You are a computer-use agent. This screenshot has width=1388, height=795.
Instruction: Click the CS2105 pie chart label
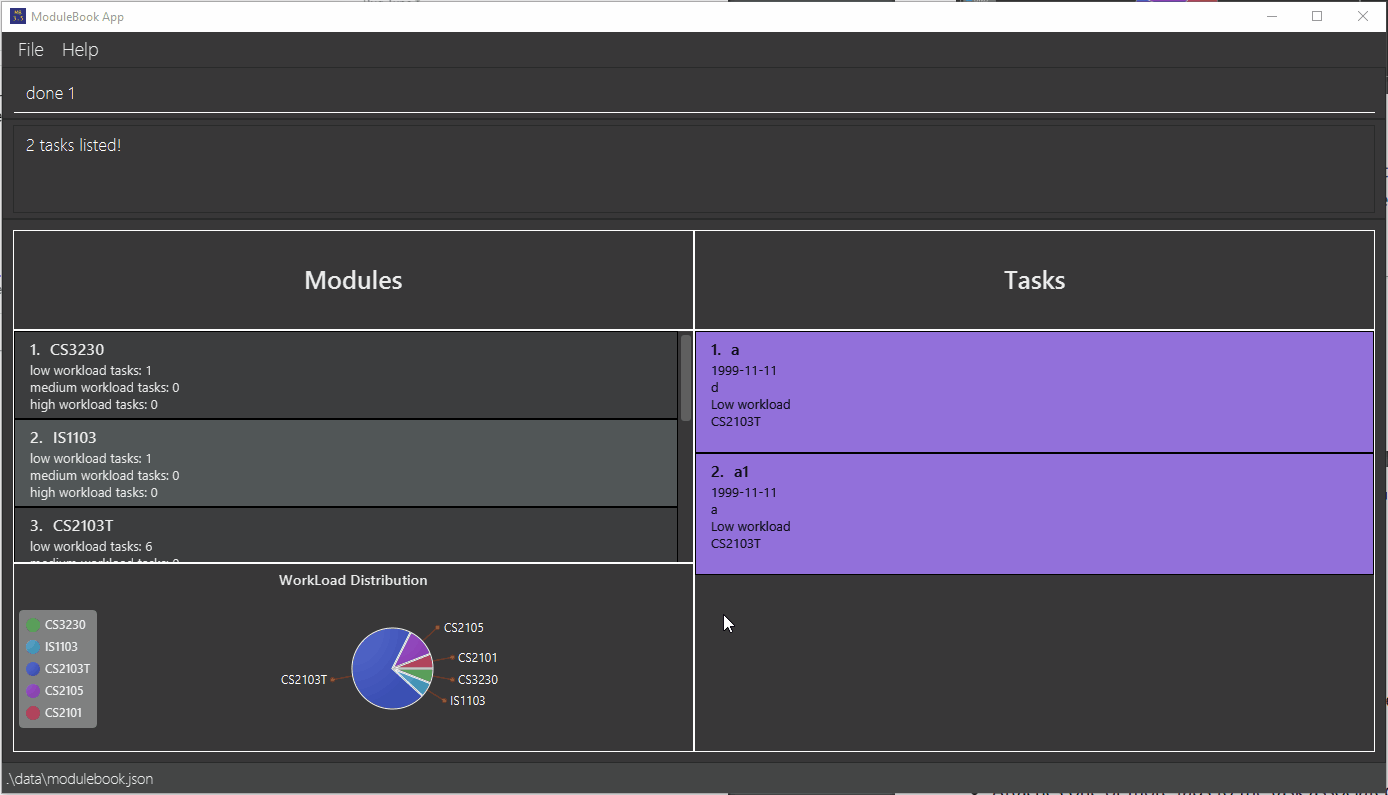(463, 628)
